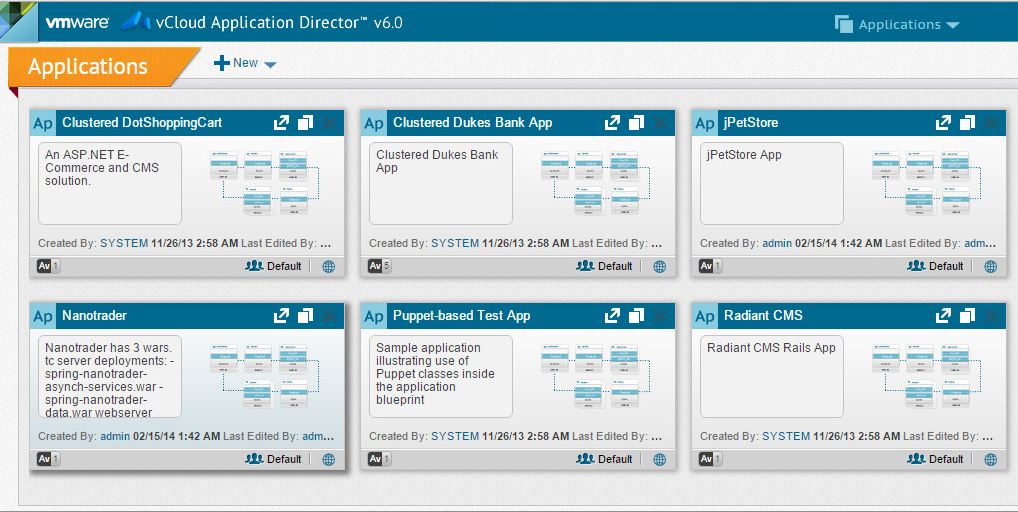
Task: Click the Default group on Puppet-based Test App
Action: coord(604,459)
